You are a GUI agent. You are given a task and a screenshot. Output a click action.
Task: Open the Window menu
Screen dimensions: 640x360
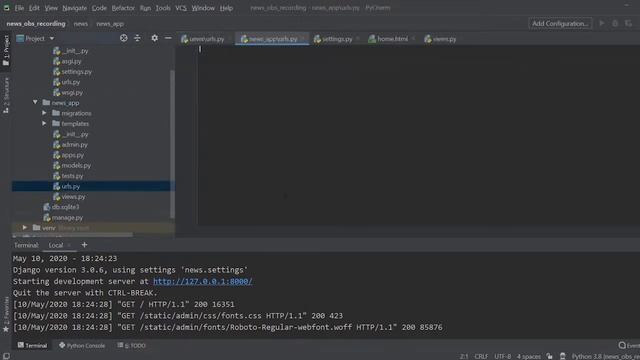[203, 8]
